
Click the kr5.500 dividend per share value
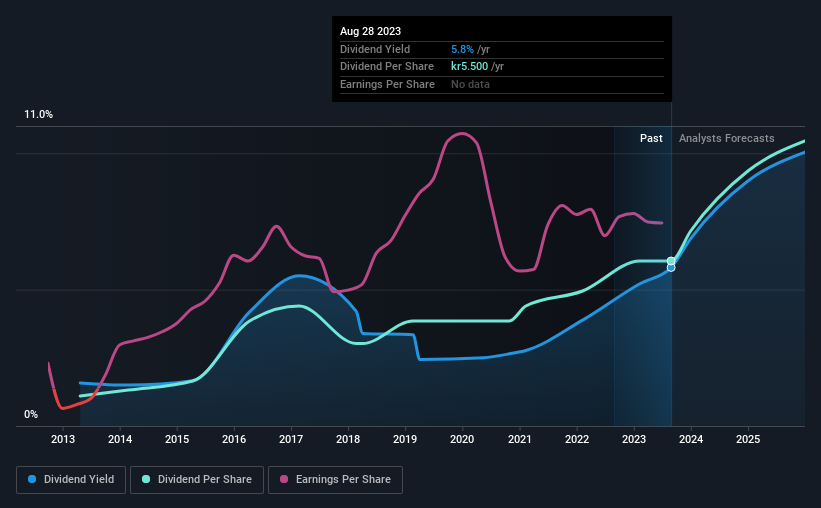click(470, 67)
